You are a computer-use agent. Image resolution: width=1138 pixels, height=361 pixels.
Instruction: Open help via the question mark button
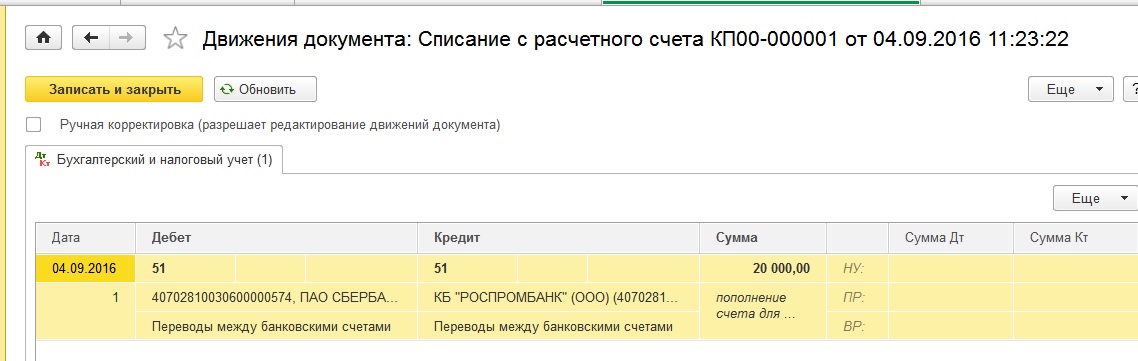click(x=1131, y=89)
